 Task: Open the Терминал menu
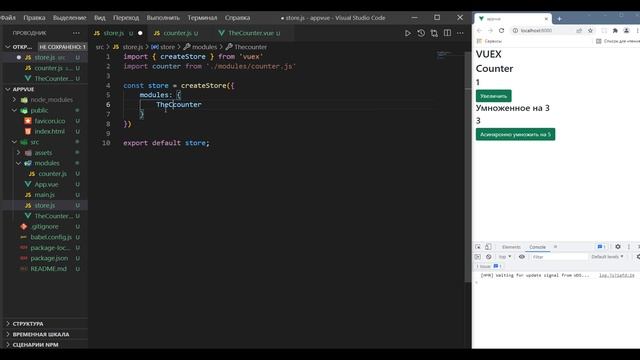click(x=202, y=18)
